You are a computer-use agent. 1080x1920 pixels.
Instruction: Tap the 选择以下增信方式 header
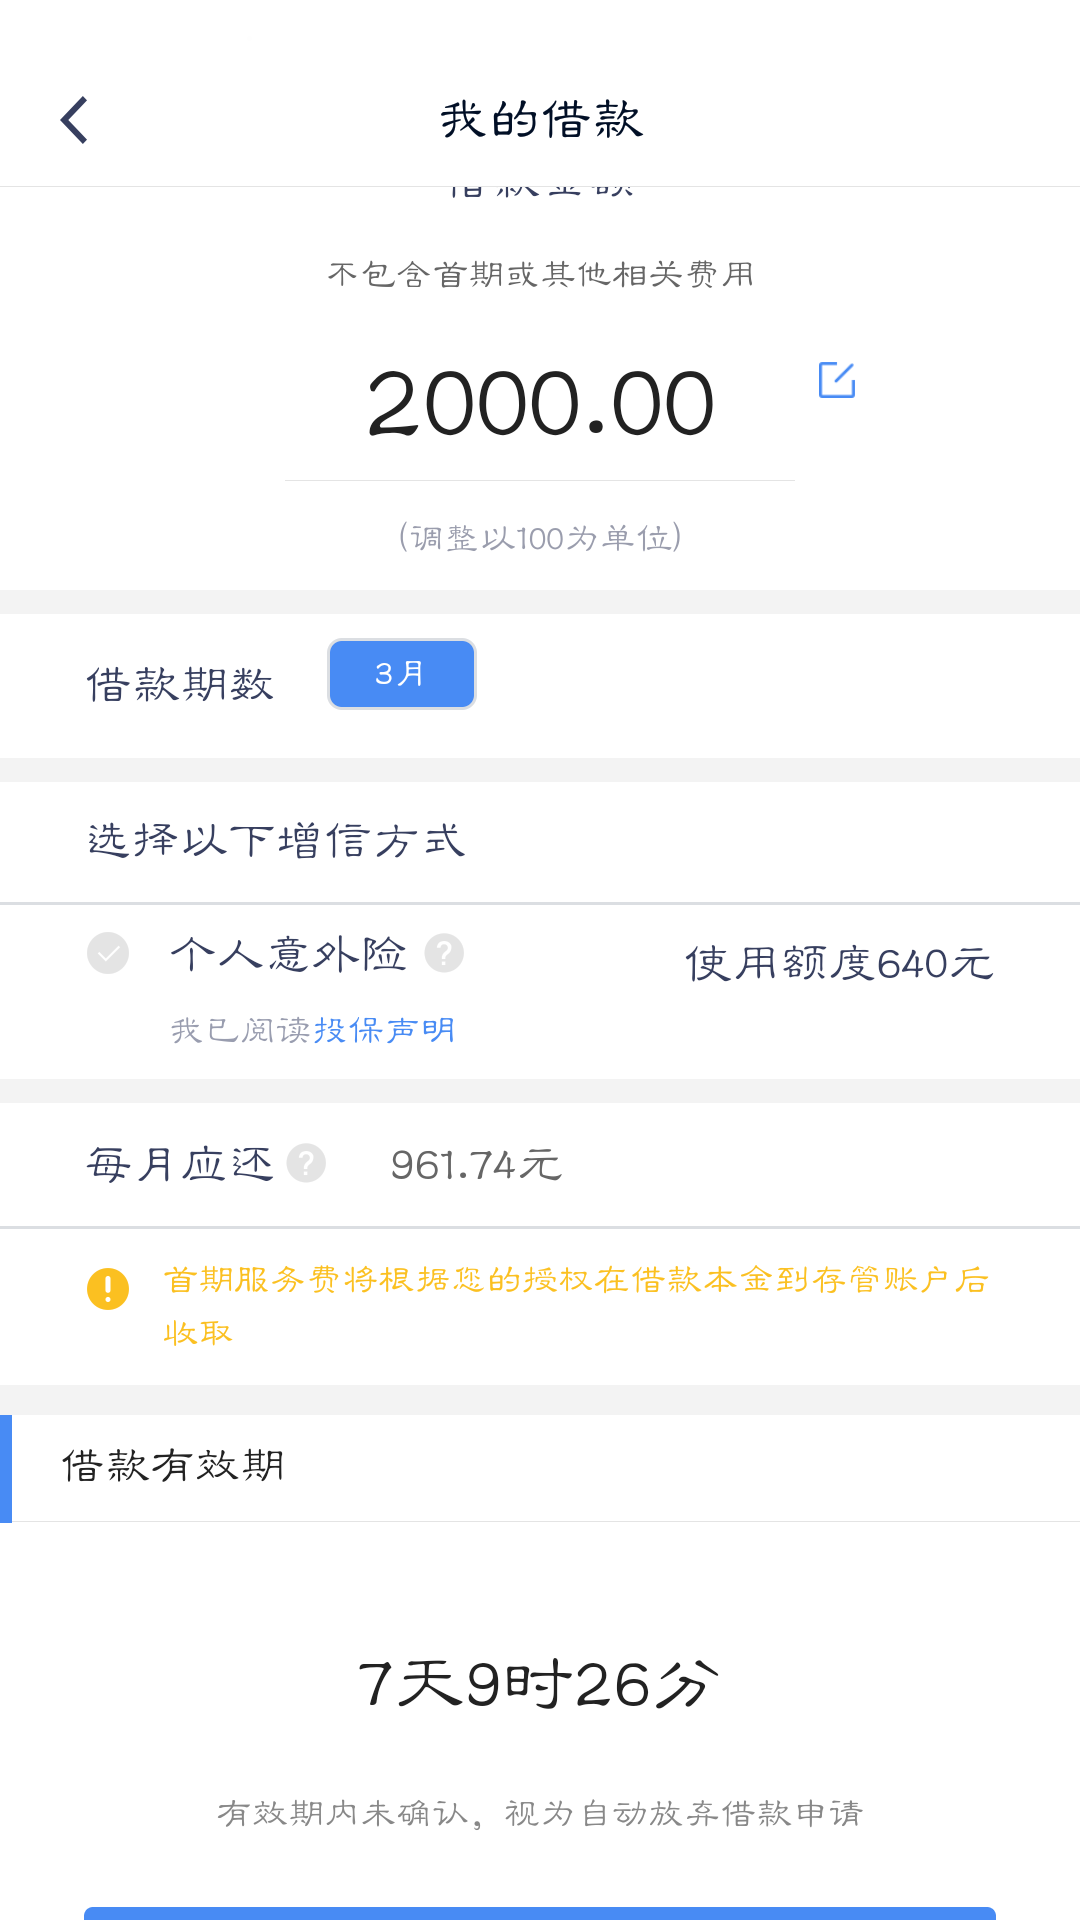(x=277, y=841)
